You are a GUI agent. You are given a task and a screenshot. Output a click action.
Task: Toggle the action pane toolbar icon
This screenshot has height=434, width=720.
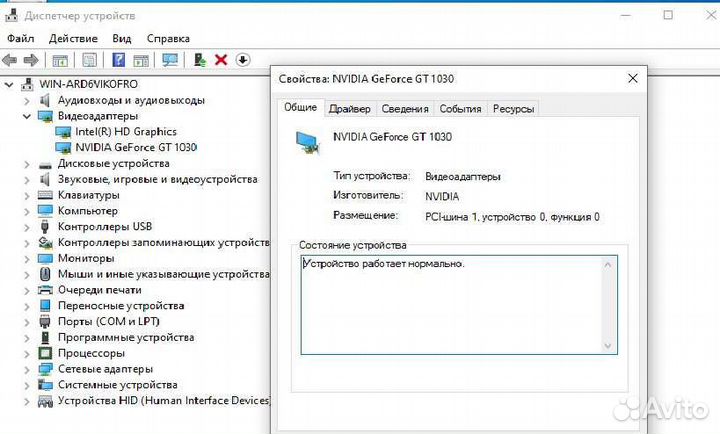141,60
